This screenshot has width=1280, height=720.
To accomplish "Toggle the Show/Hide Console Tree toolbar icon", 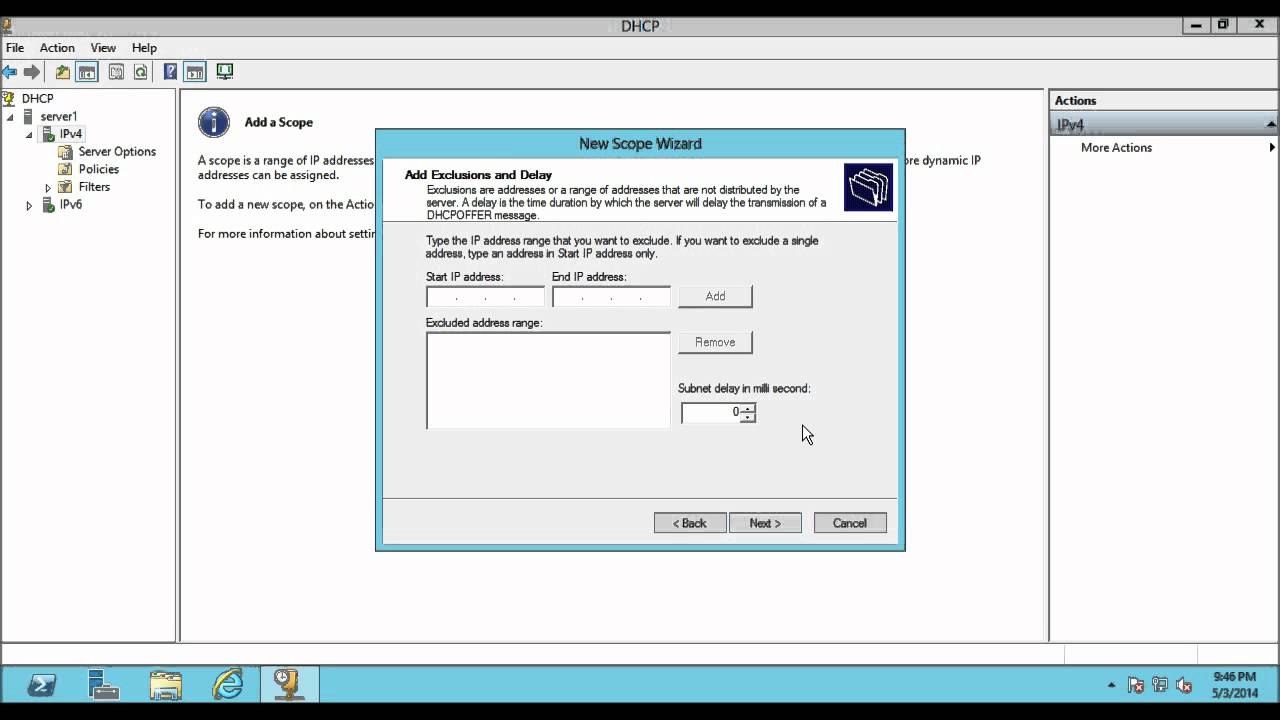I will click(88, 72).
